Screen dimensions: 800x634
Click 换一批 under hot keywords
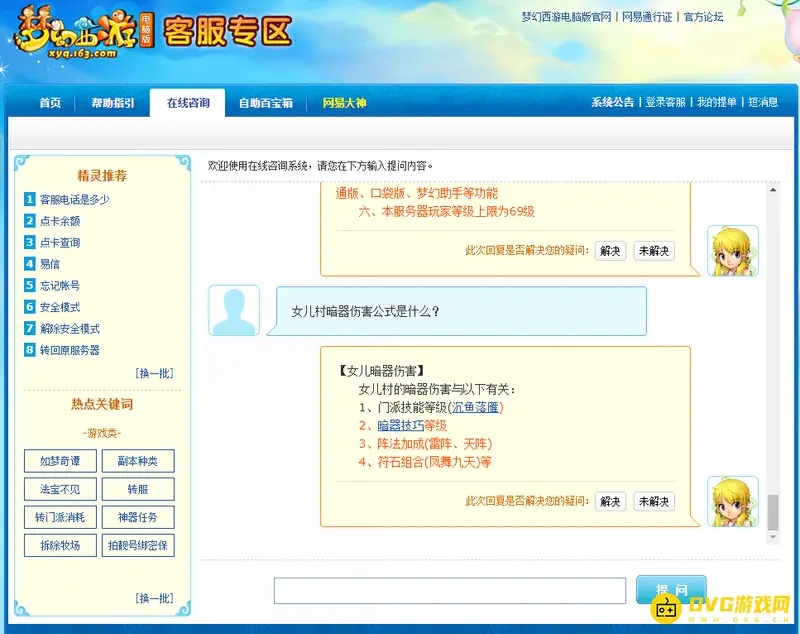(155, 598)
